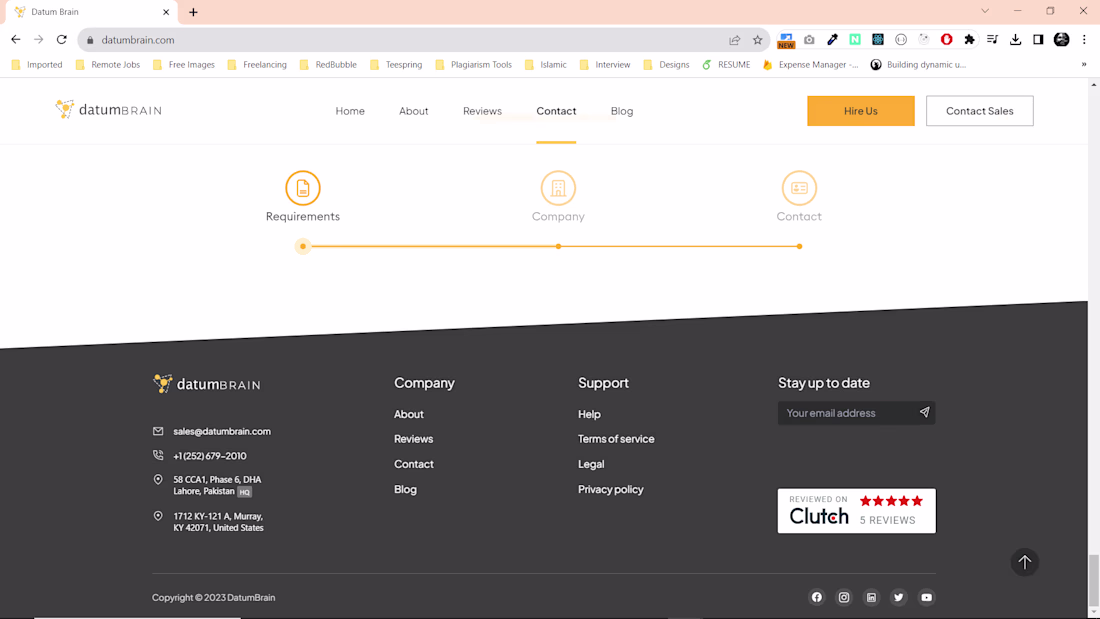Open the Instagram footer icon
Image resolution: width=1100 pixels, height=619 pixels.
point(844,597)
